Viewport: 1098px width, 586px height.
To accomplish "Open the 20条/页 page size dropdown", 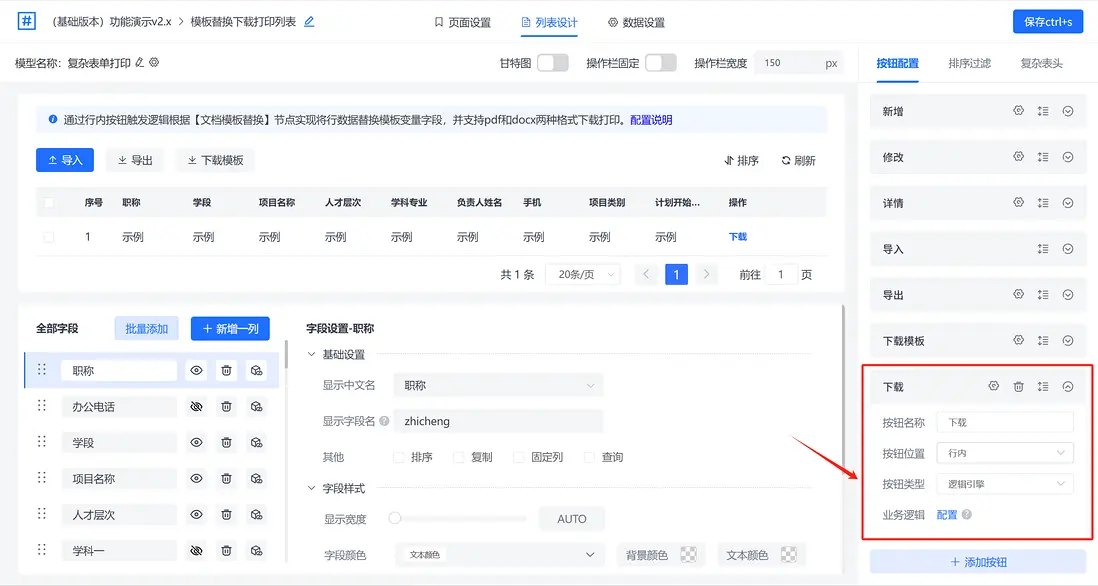I will point(582,273).
